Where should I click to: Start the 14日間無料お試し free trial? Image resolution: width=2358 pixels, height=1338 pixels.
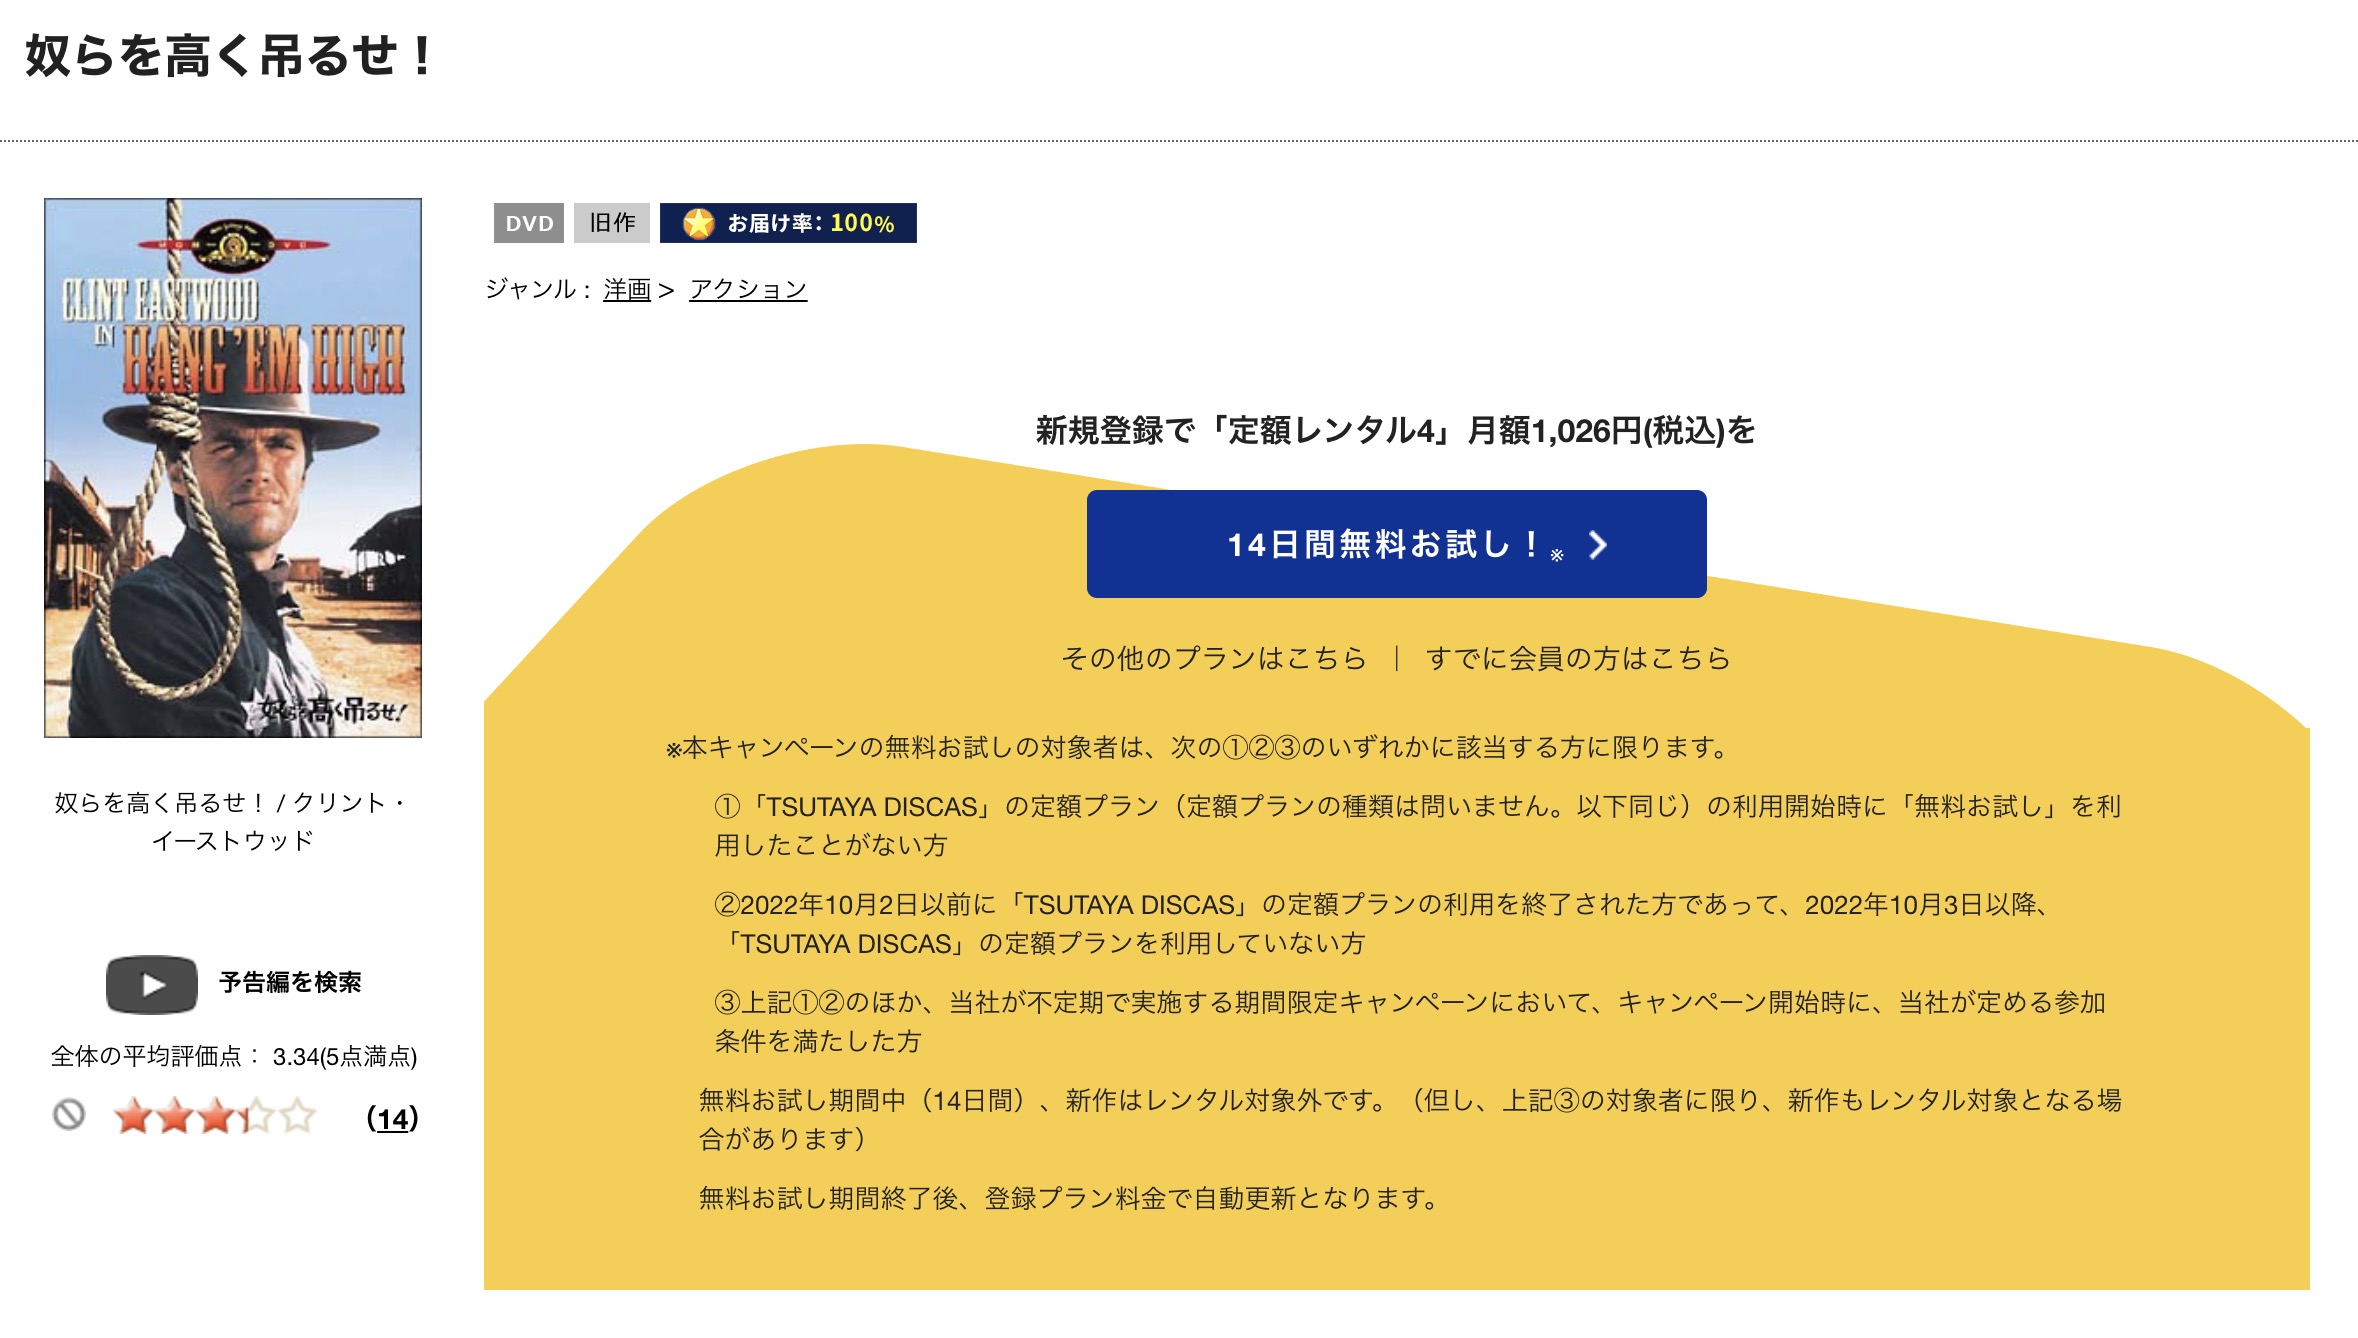[1396, 544]
